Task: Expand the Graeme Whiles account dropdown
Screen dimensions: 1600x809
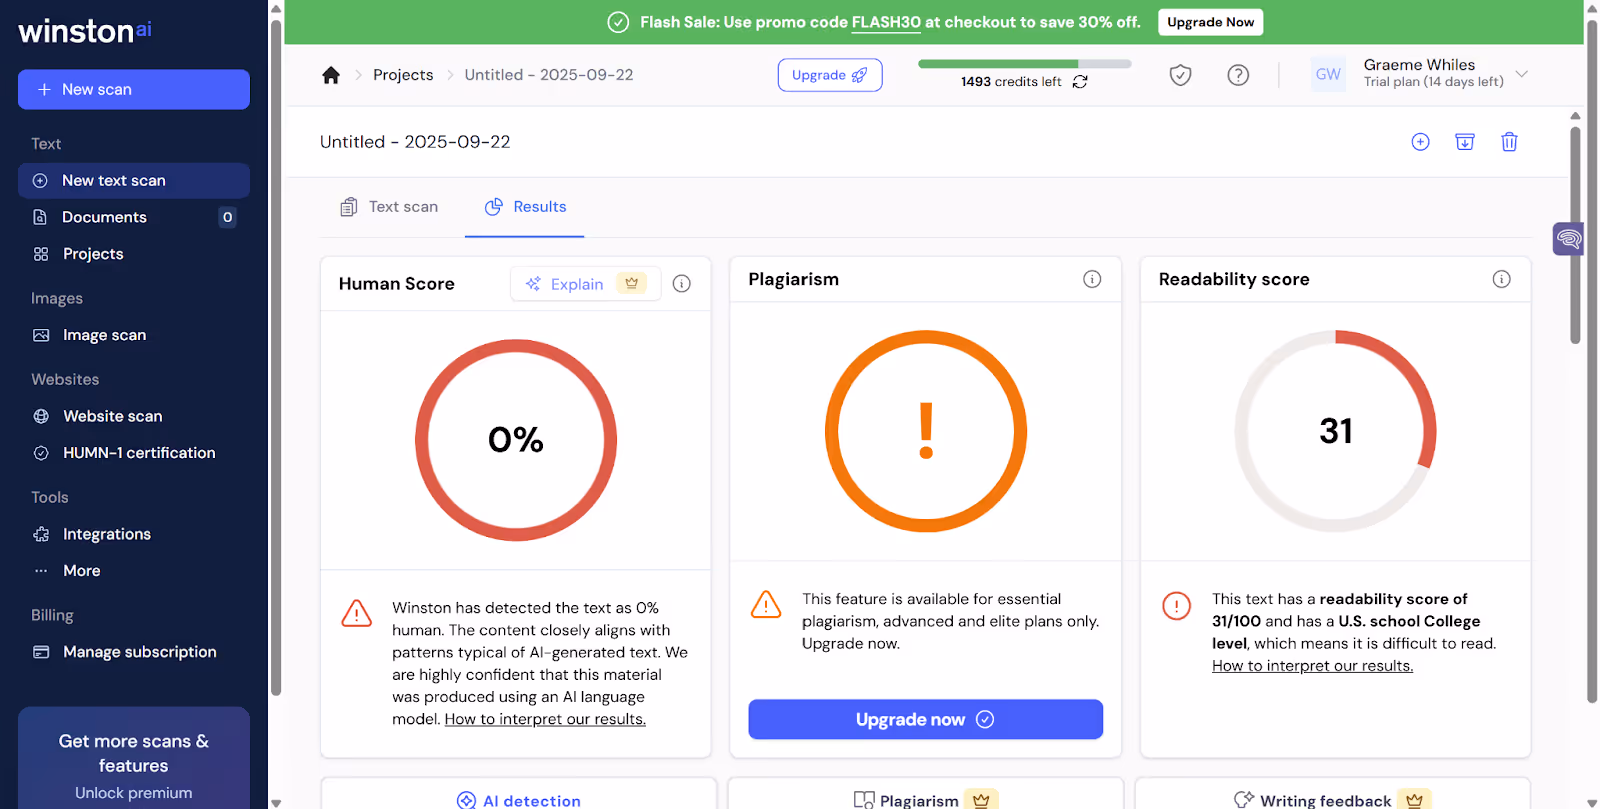Action: (x=1522, y=74)
